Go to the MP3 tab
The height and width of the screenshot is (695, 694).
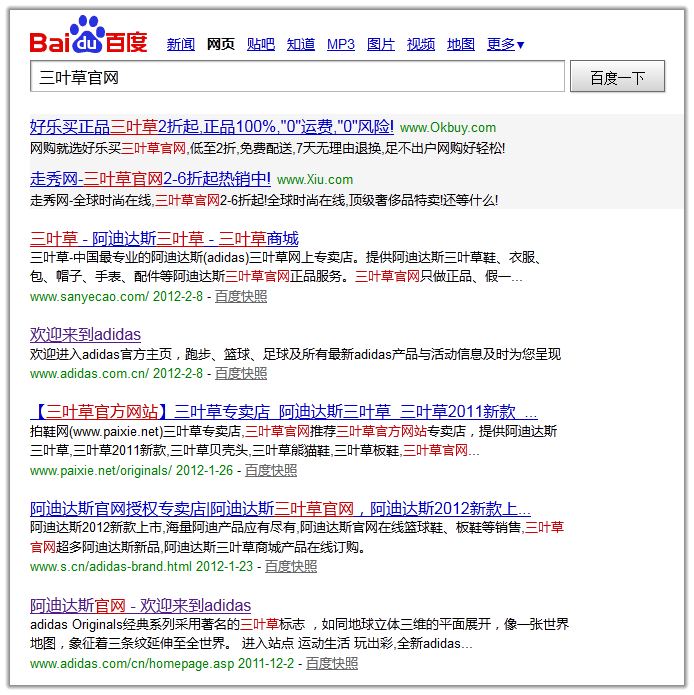pyautogui.click(x=341, y=44)
